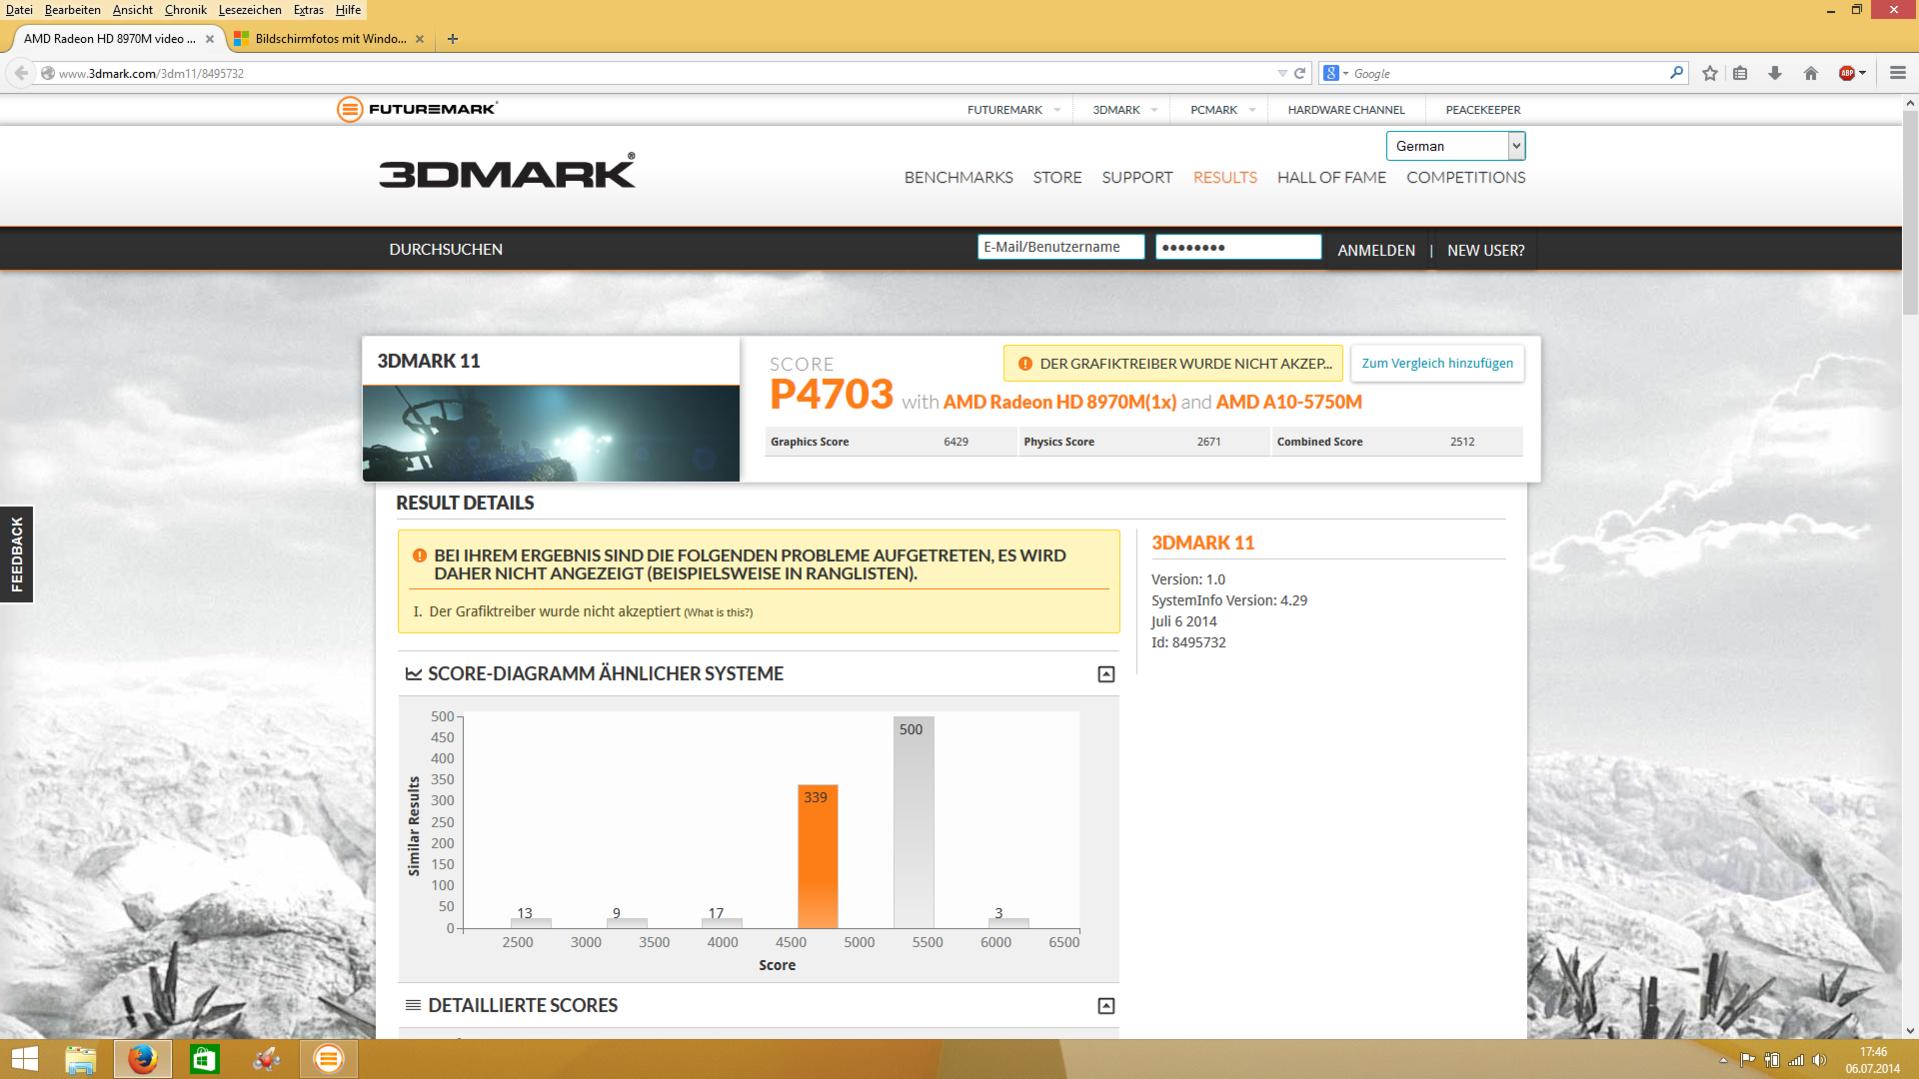Click What is this? link
This screenshot has width=1919, height=1079.
point(718,612)
